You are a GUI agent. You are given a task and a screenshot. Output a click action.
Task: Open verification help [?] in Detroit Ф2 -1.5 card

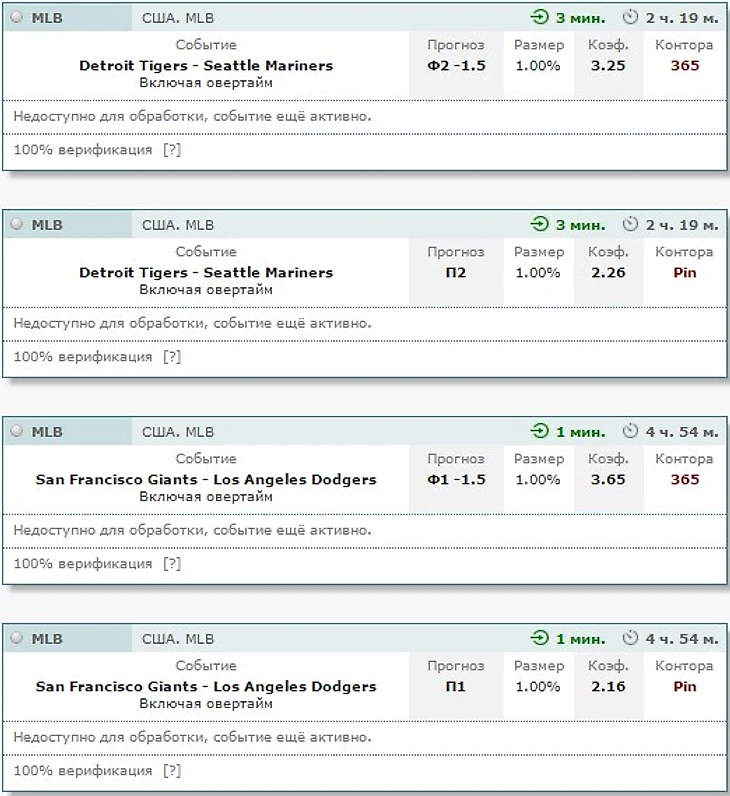(172, 150)
